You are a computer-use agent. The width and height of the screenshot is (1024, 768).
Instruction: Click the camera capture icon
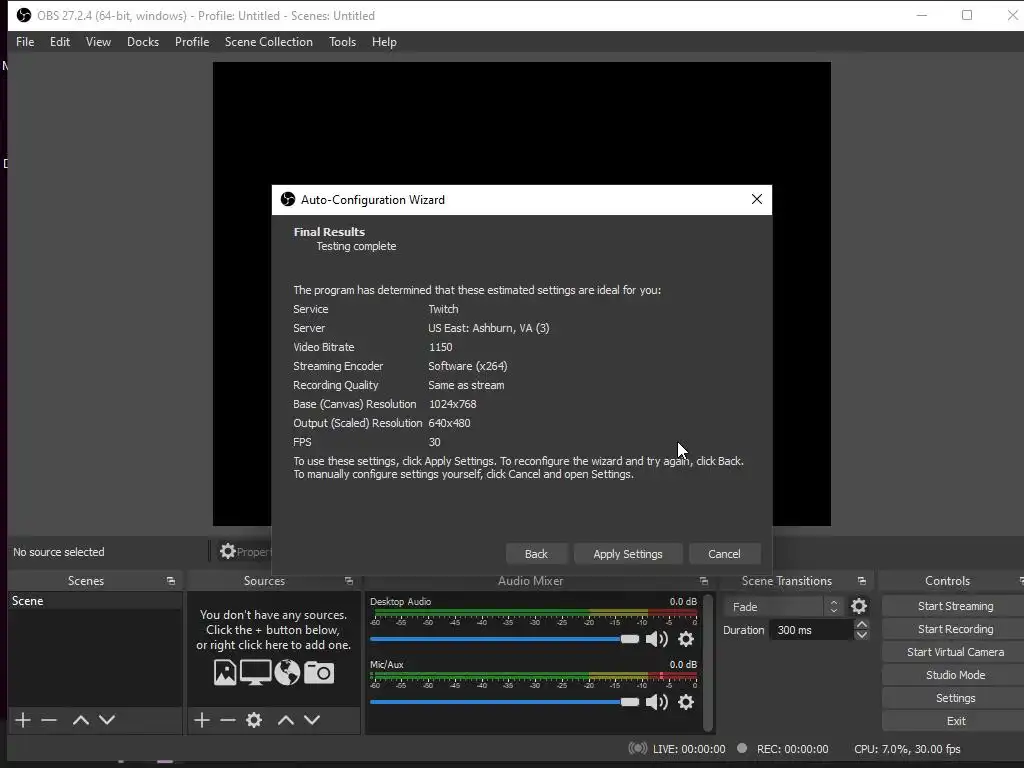click(319, 673)
